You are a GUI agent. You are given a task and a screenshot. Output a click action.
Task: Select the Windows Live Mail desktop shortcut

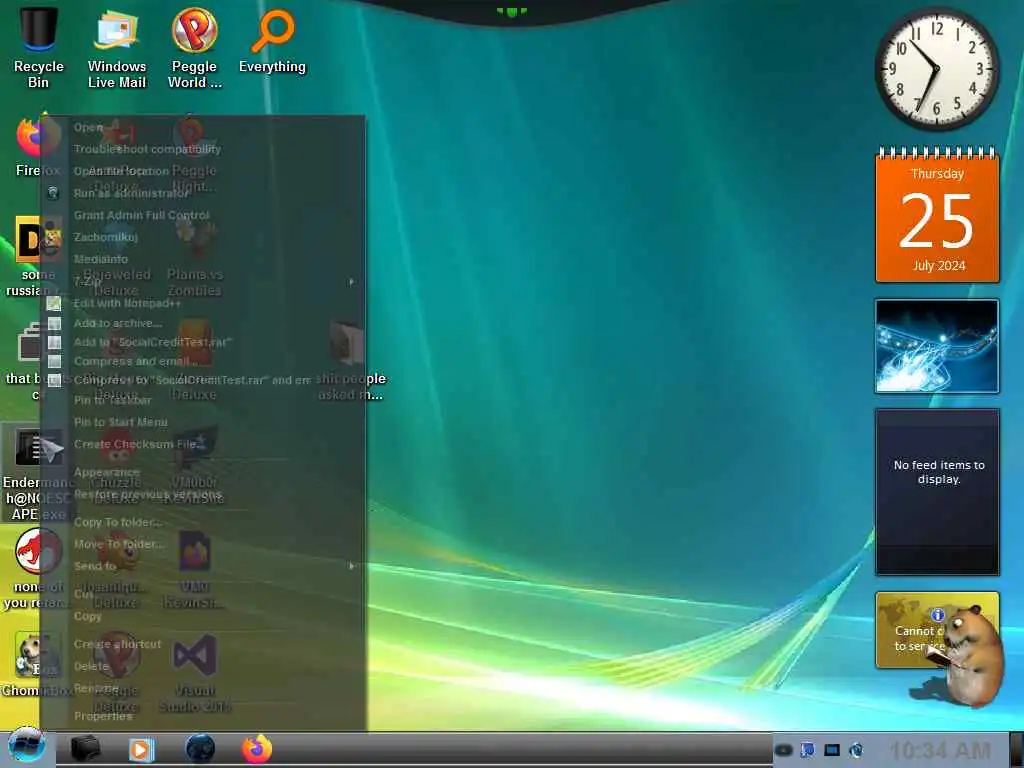coord(117,47)
